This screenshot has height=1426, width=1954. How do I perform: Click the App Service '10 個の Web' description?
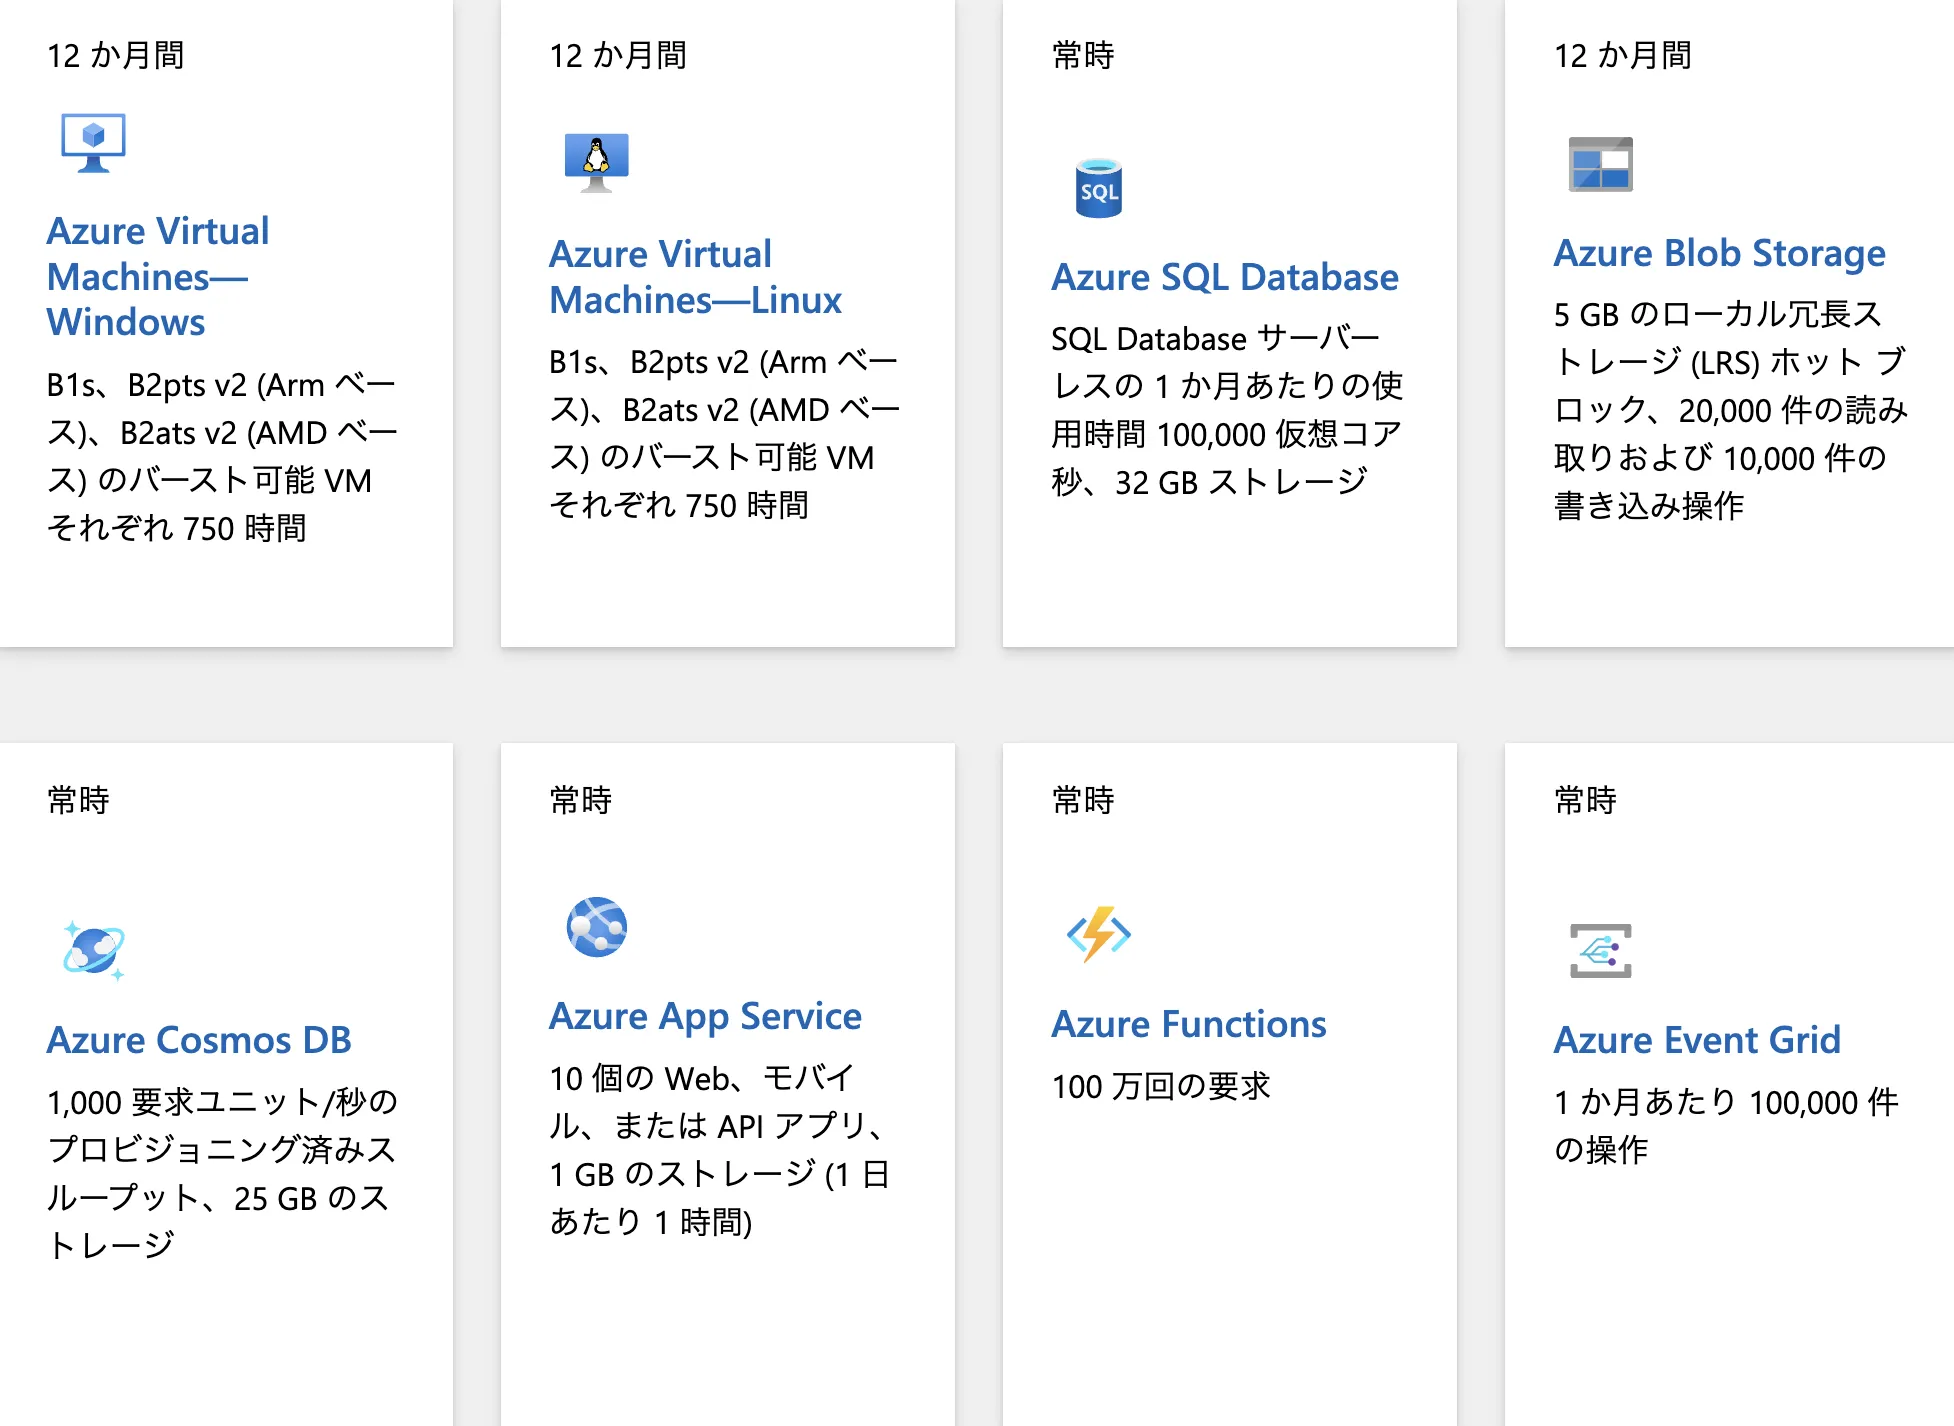coord(720,1150)
